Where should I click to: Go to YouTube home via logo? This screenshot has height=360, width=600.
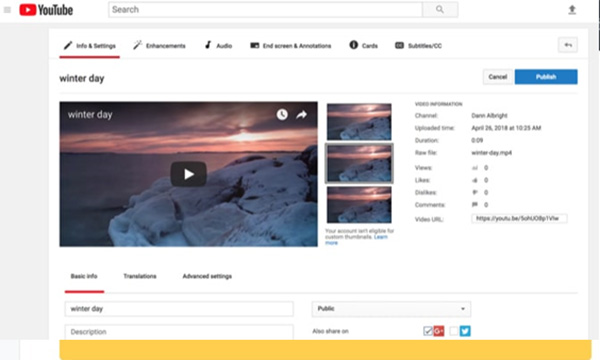(46, 10)
